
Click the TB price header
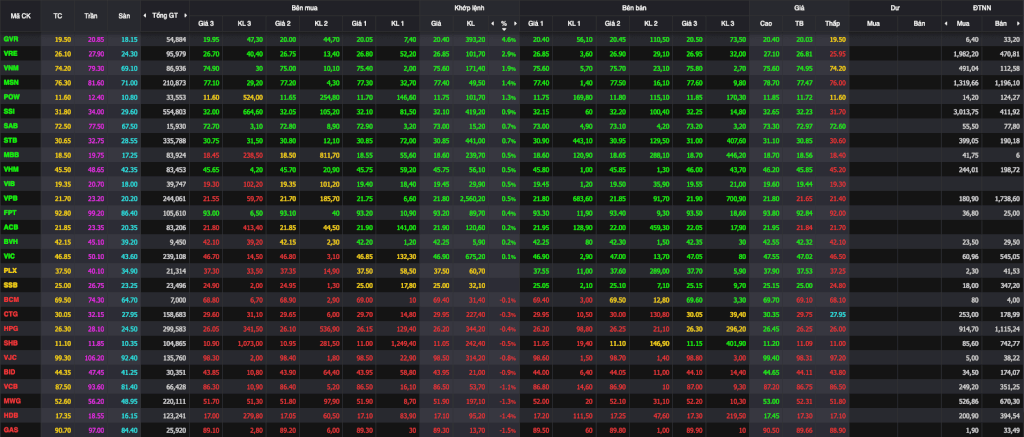[x=799, y=24]
